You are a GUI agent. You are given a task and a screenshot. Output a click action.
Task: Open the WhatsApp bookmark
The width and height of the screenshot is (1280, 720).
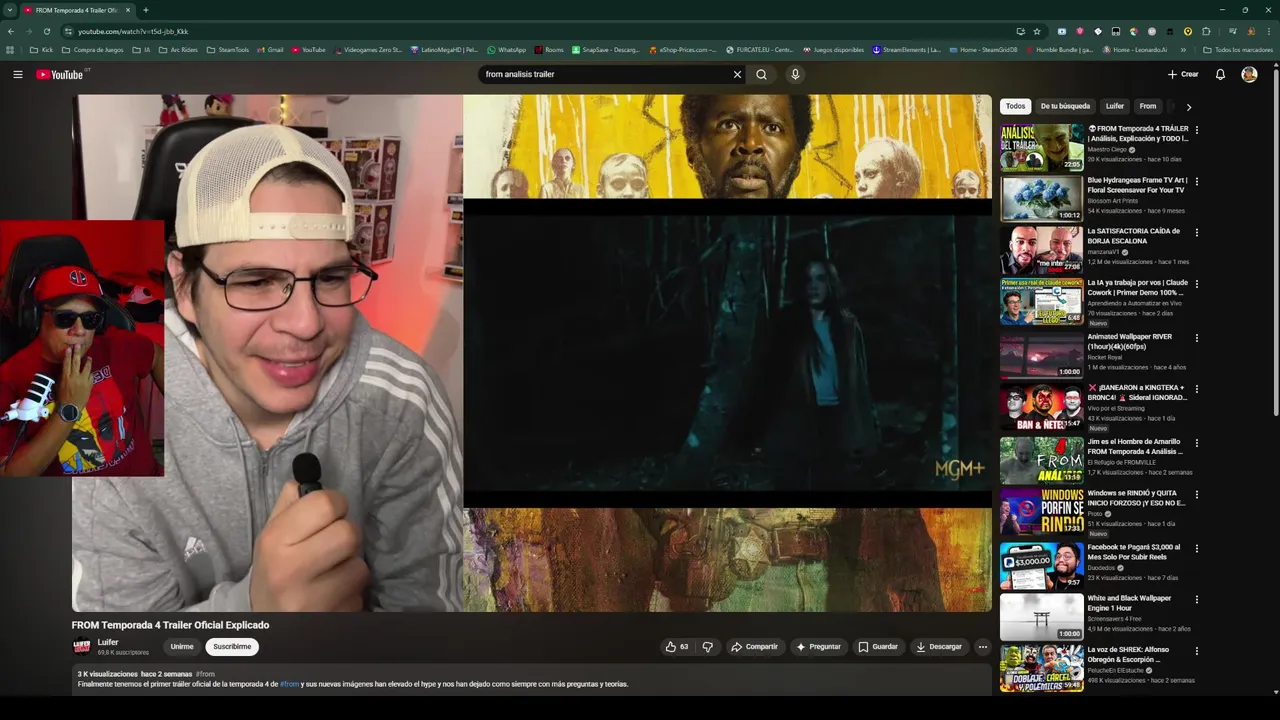click(x=506, y=50)
